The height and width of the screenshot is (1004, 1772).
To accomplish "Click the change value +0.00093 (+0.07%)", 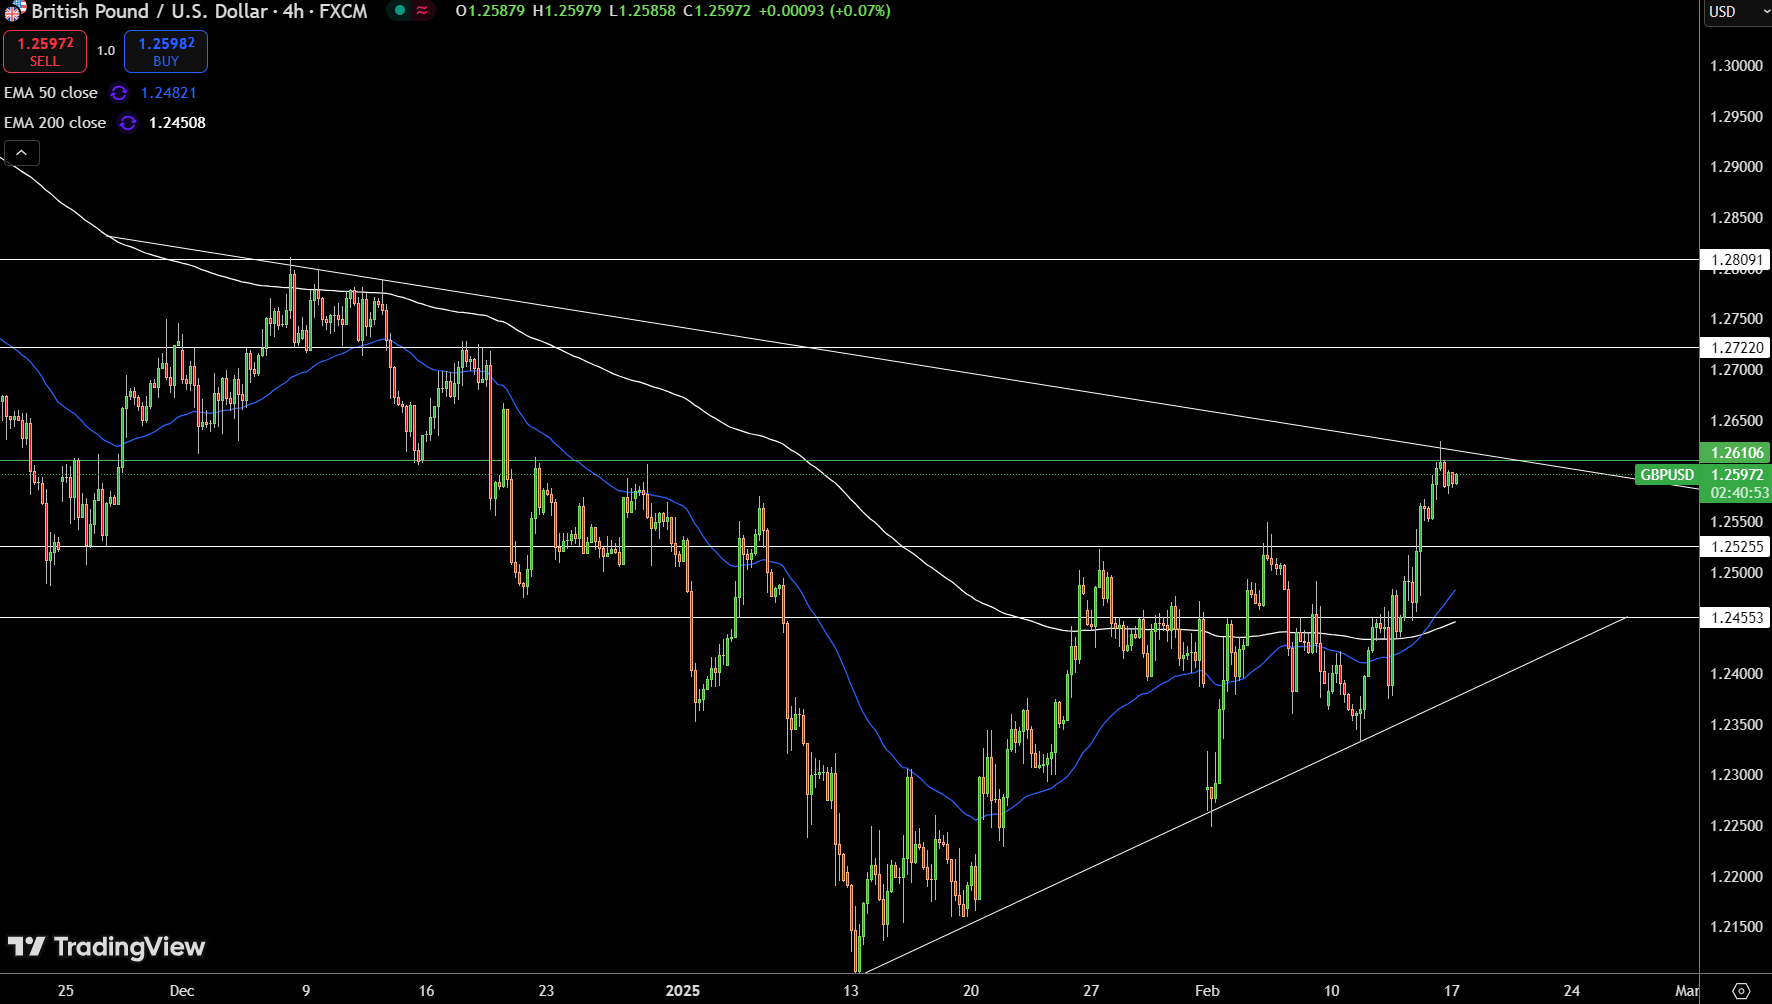I will 823,11.
